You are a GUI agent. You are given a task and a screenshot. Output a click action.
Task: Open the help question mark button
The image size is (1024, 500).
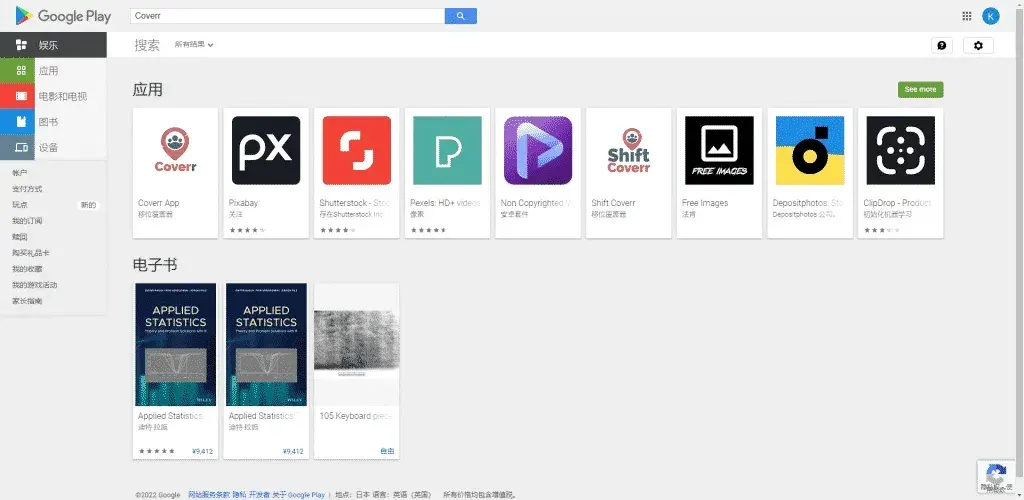point(941,45)
